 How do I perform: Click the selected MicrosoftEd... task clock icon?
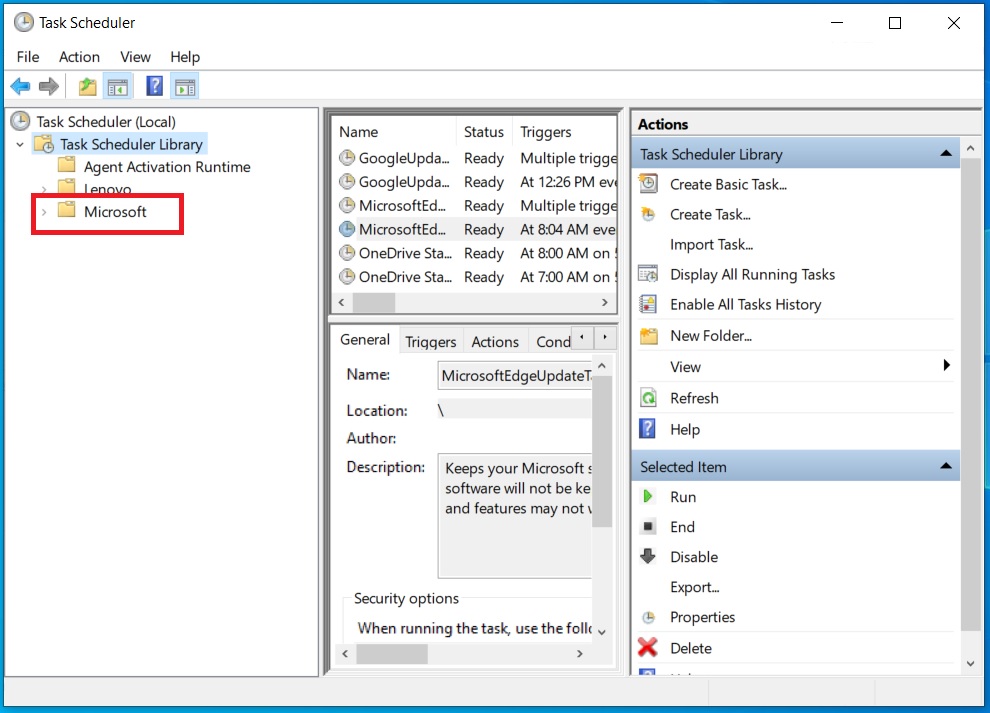(x=347, y=229)
